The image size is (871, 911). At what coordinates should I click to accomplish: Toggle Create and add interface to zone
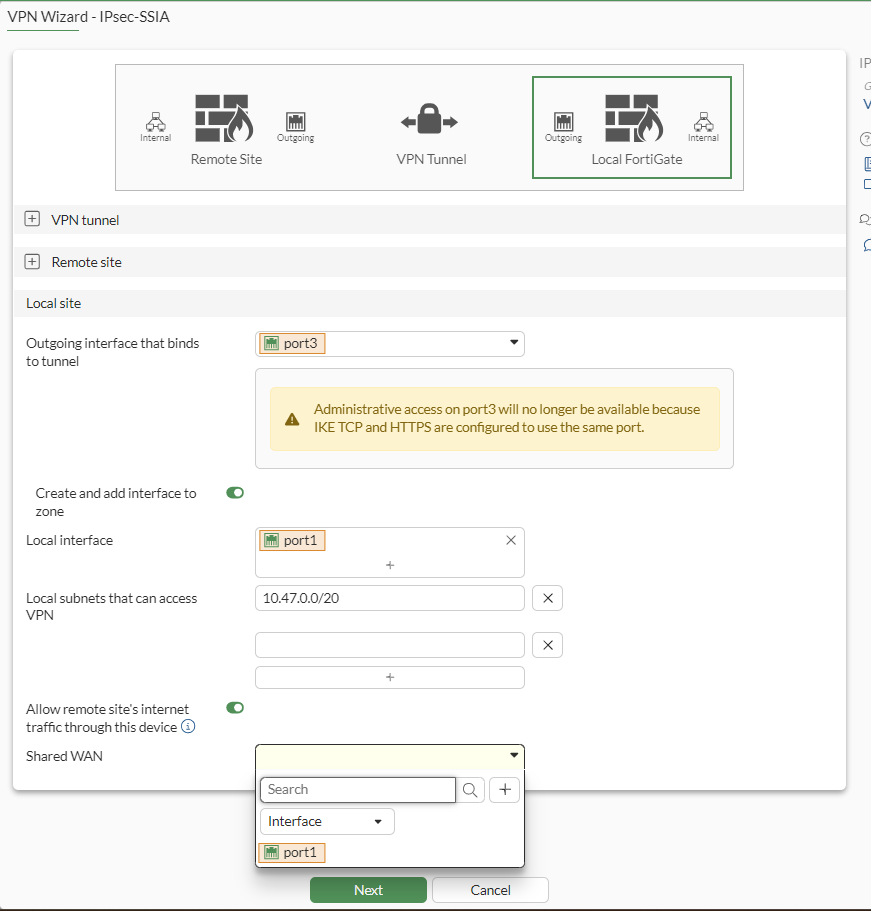(x=235, y=493)
